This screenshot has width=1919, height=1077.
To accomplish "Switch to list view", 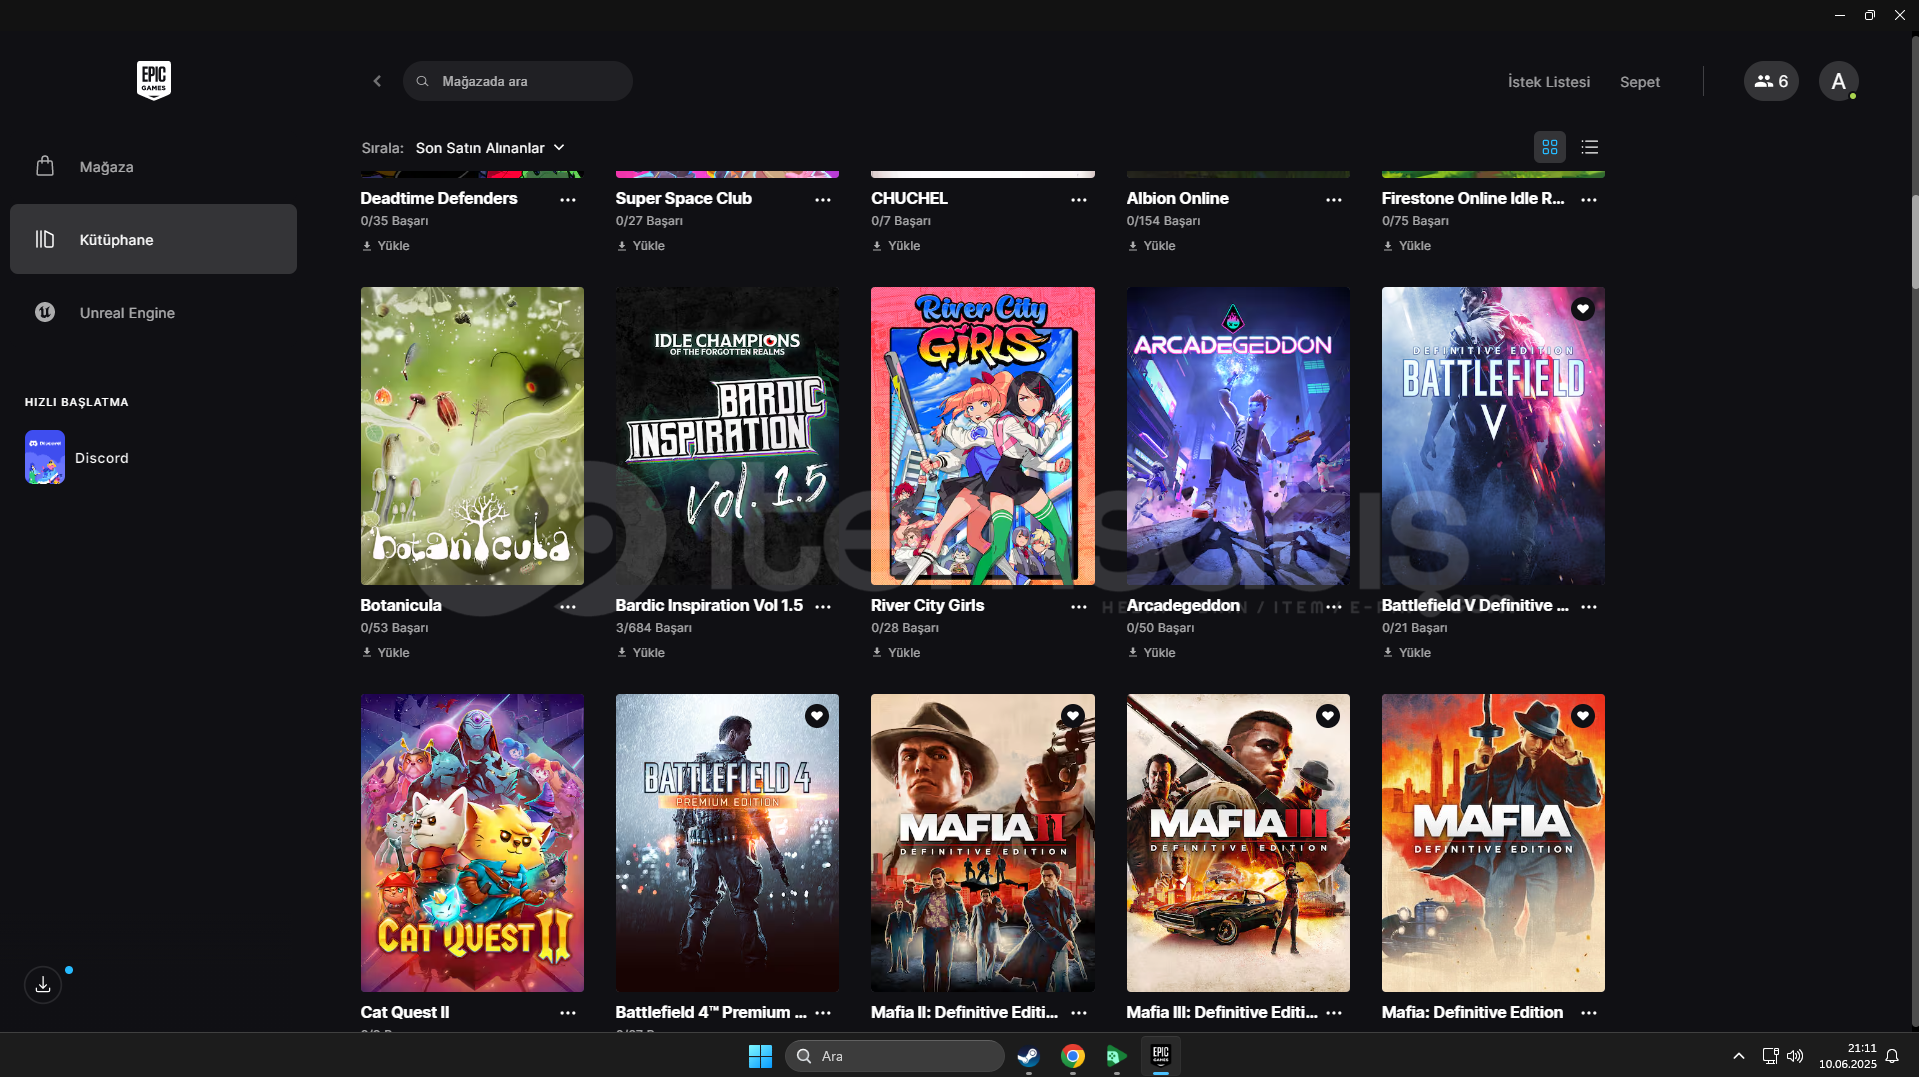I will (x=1590, y=147).
